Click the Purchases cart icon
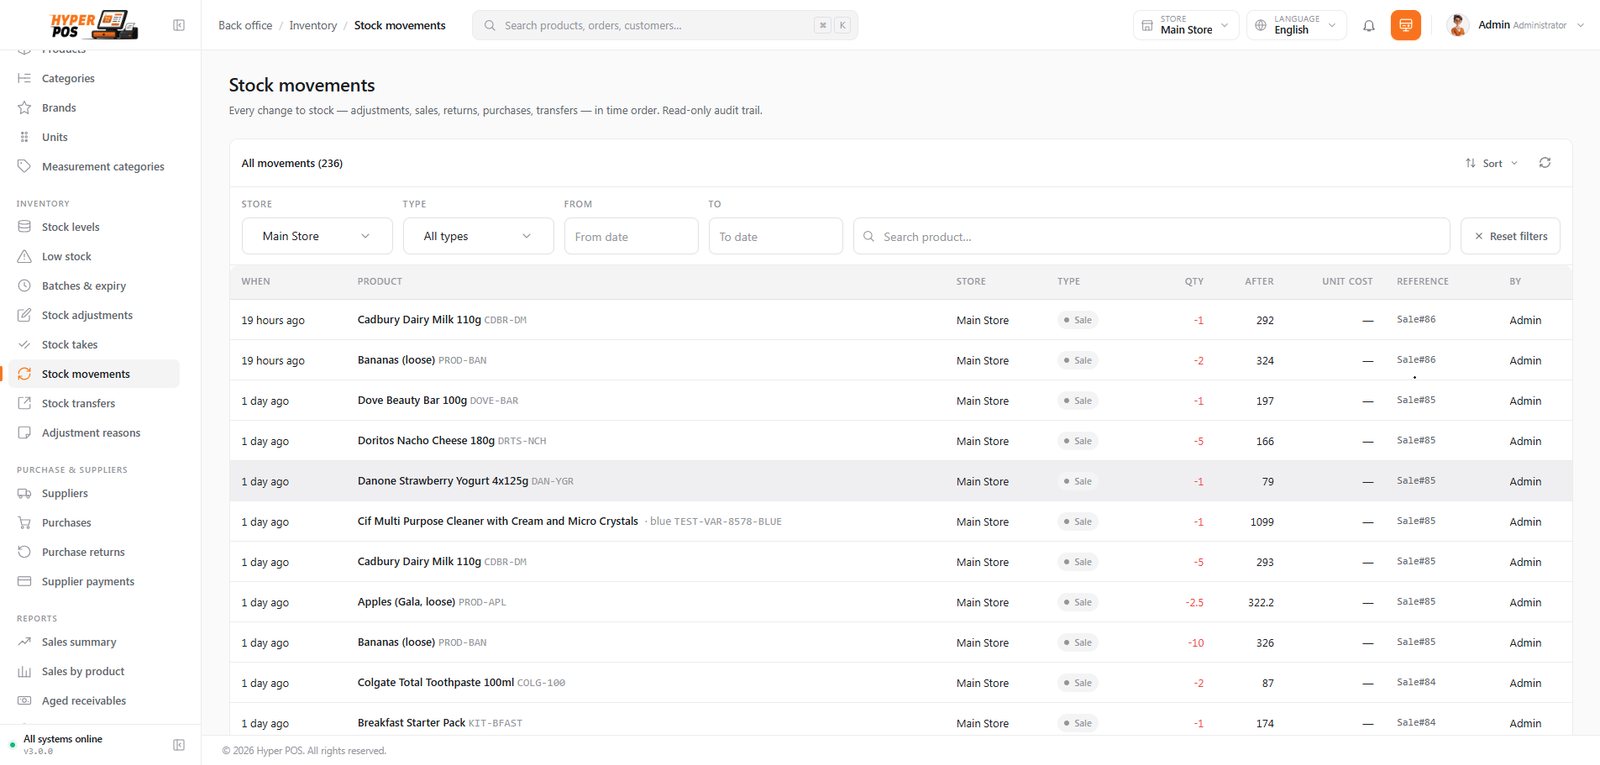 24,523
